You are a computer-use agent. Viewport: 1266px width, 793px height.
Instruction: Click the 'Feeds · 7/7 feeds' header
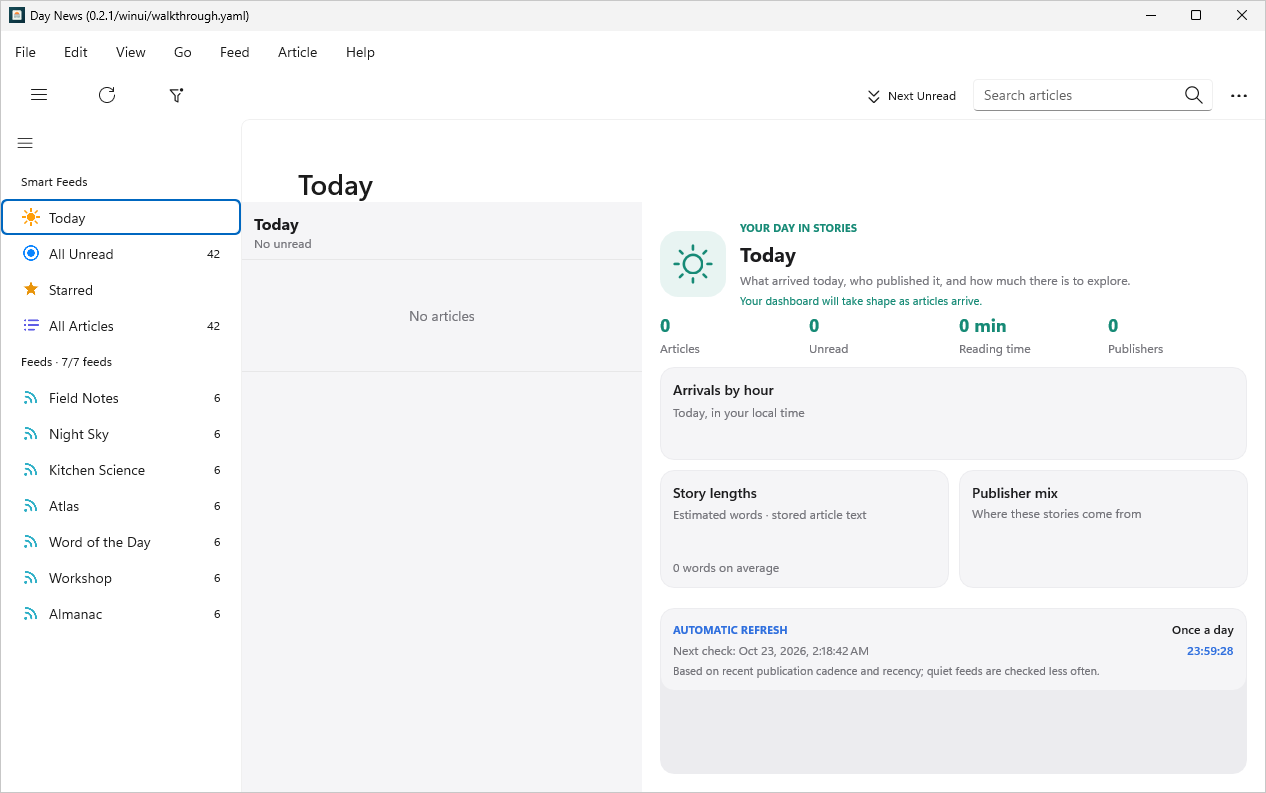click(66, 362)
